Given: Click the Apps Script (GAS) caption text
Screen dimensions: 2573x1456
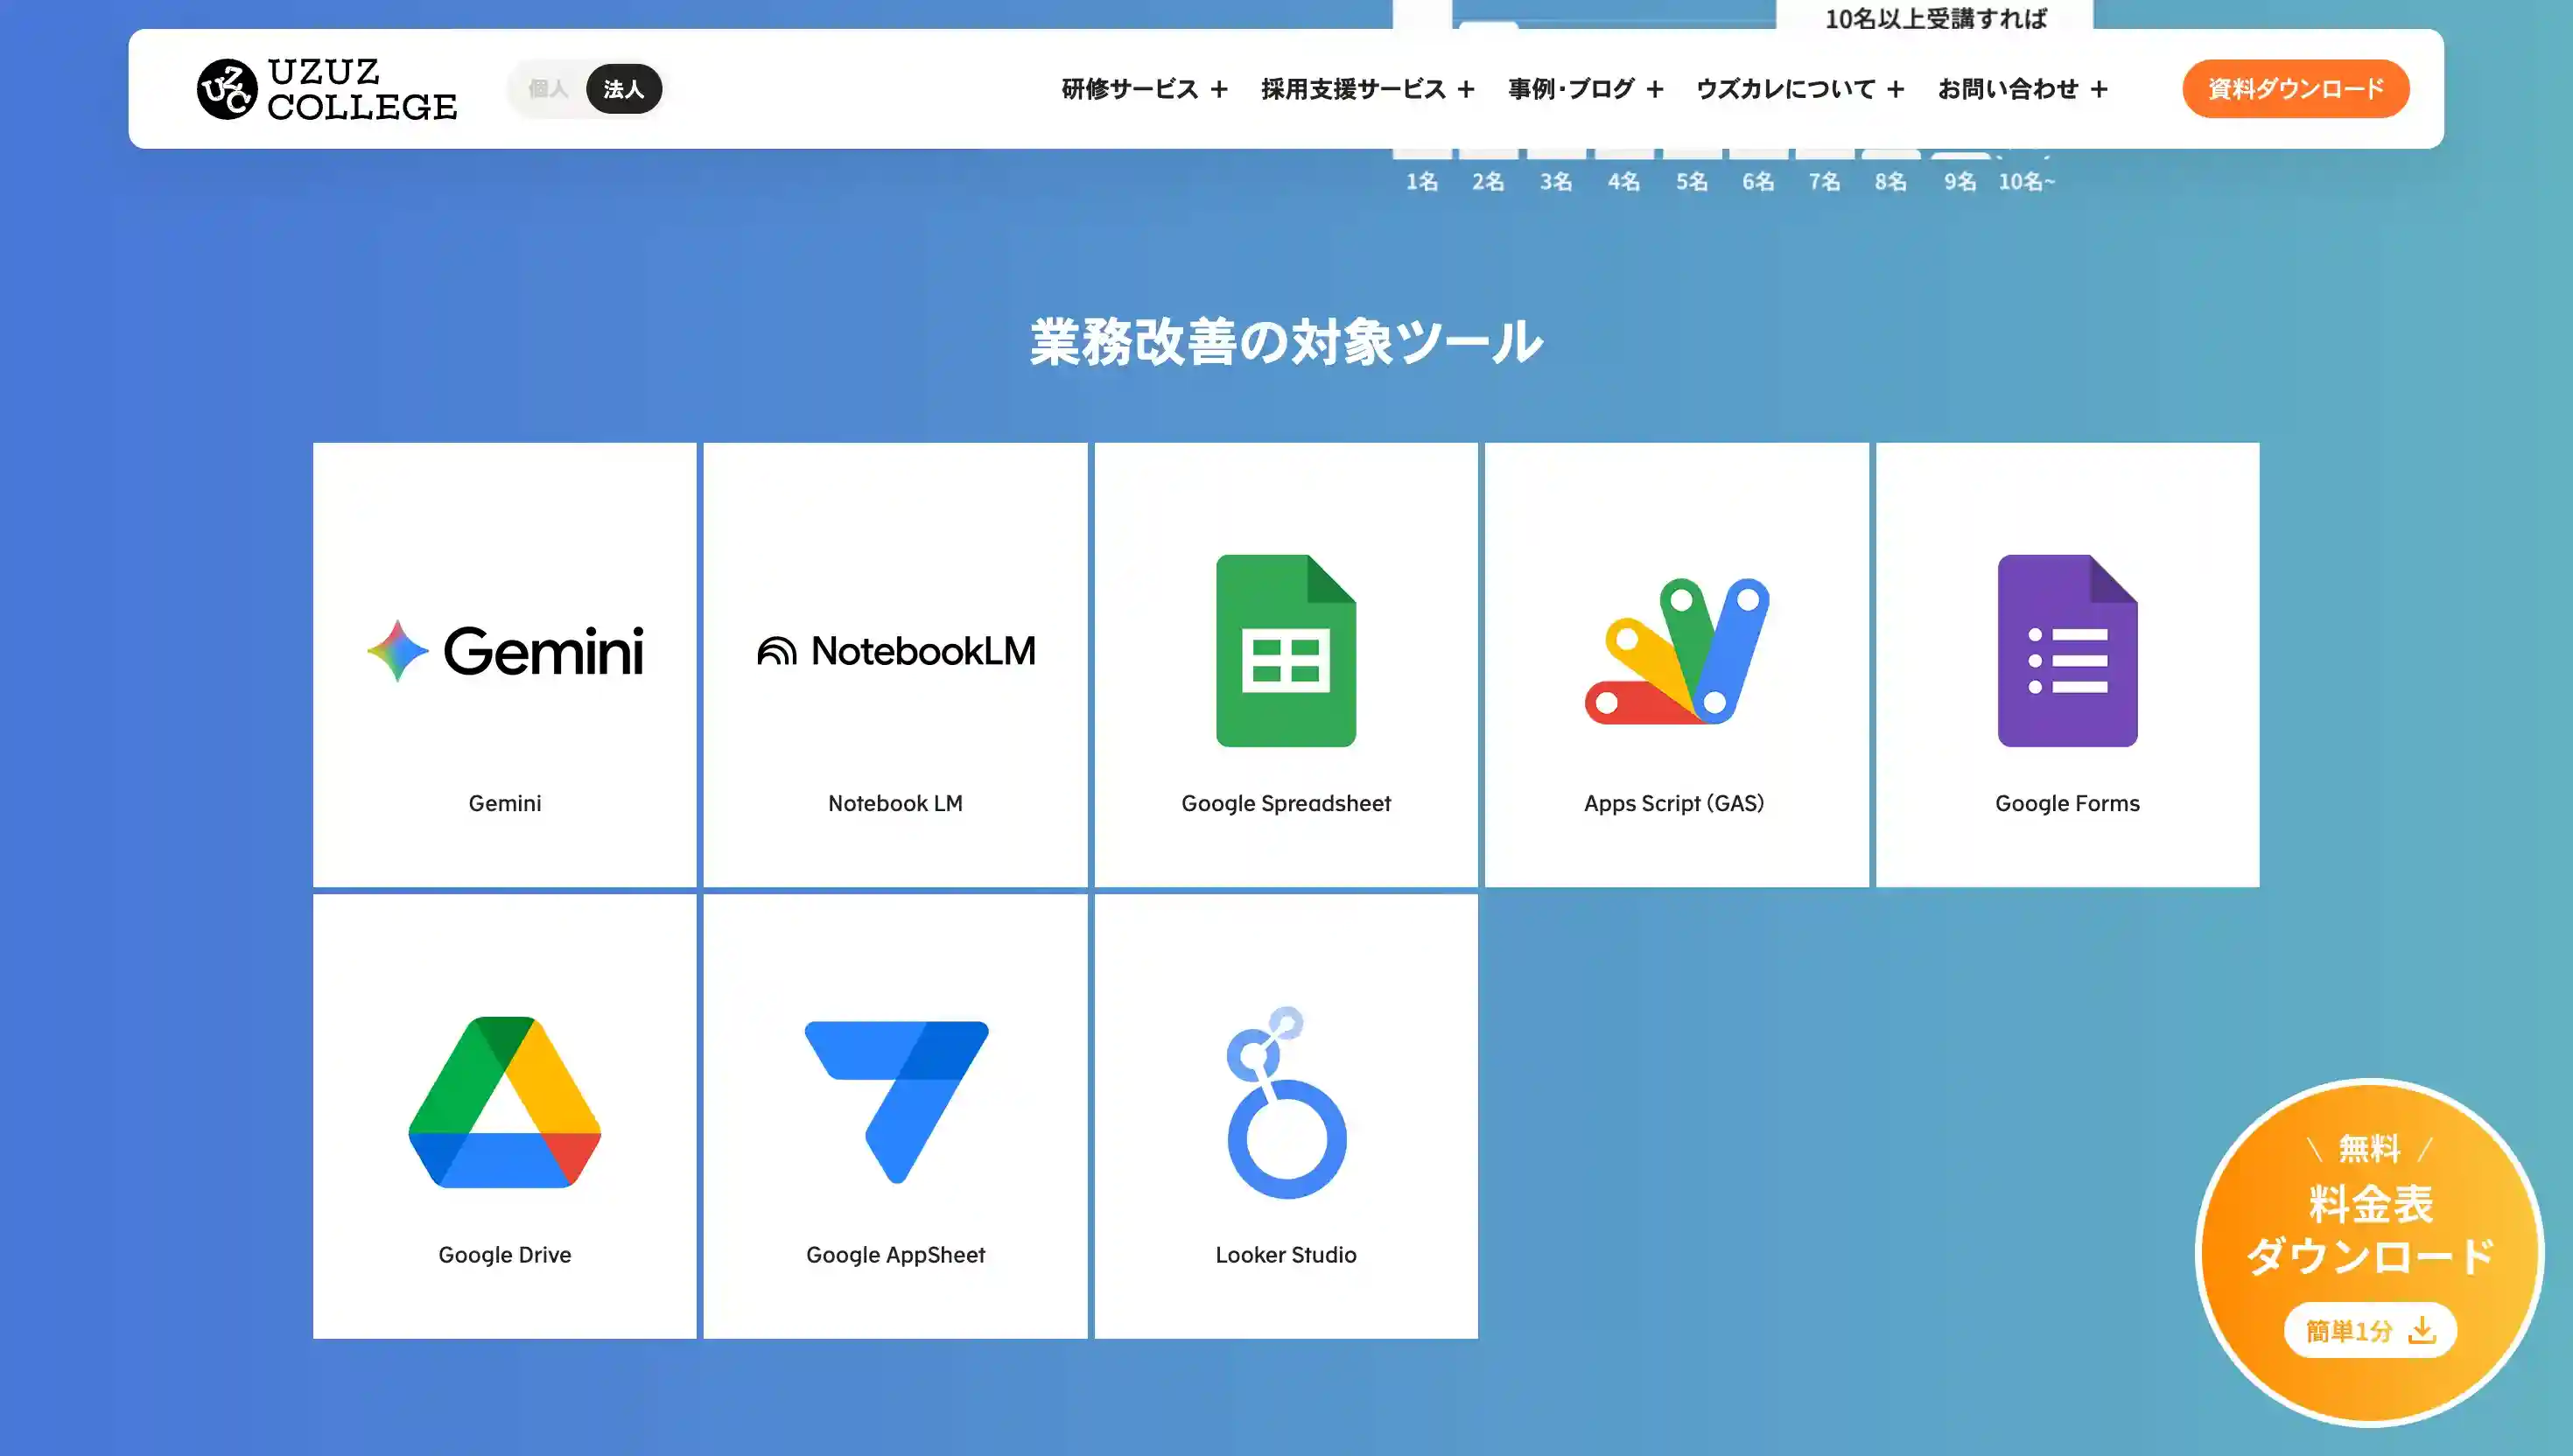Looking at the screenshot, I should [x=1675, y=803].
